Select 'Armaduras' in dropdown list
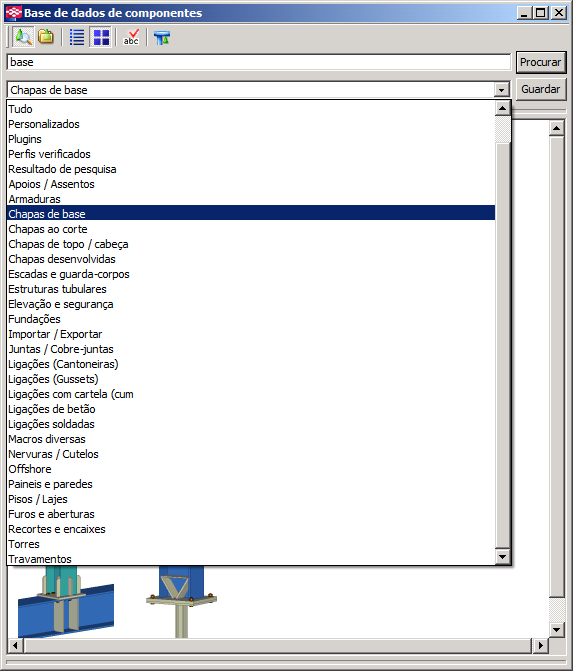Viewport: 573px width, 671px height. (x=251, y=199)
